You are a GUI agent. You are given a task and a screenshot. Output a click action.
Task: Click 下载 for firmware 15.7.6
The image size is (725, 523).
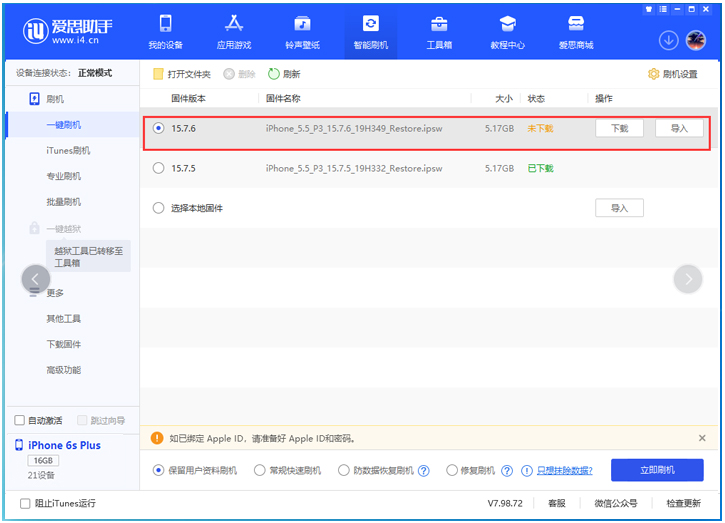click(x=619, y=128)
